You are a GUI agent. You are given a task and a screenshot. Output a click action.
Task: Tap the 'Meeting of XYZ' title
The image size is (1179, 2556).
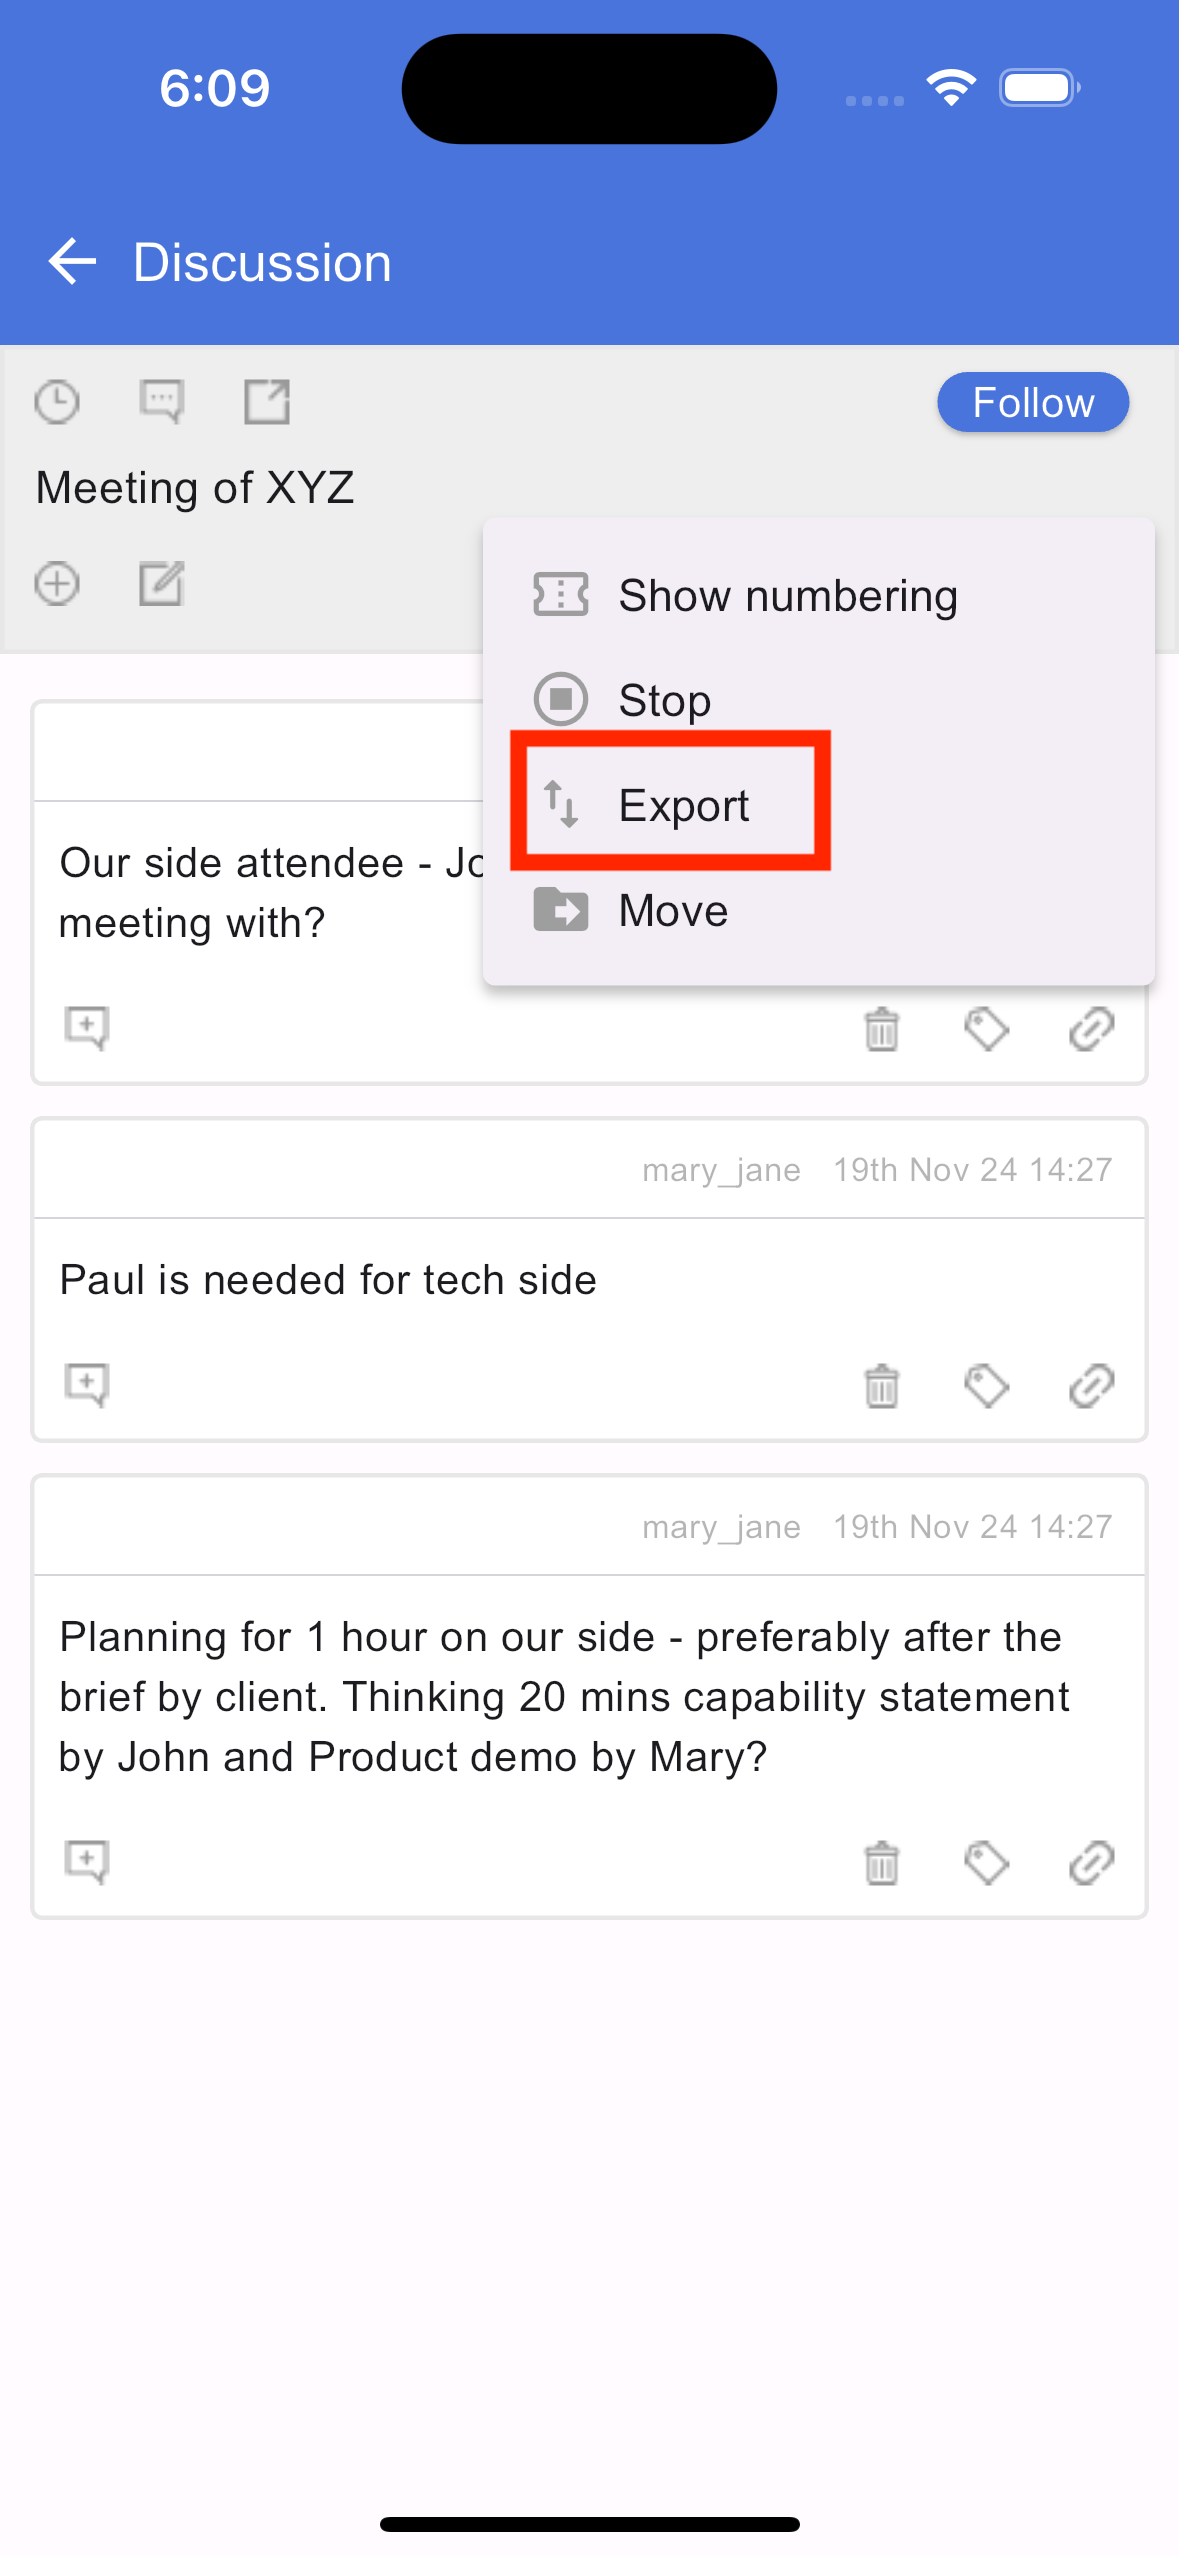(x=195, y=488)
